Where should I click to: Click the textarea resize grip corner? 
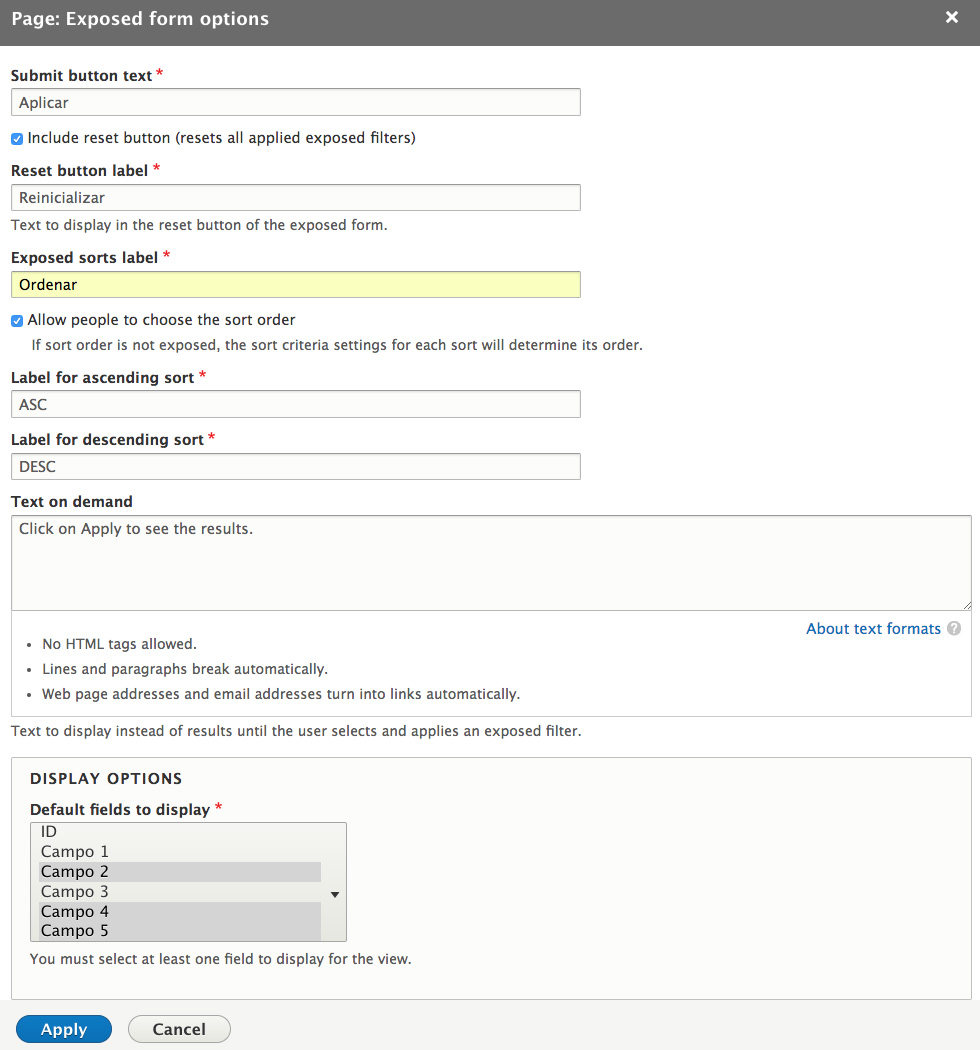coord(967,605)
